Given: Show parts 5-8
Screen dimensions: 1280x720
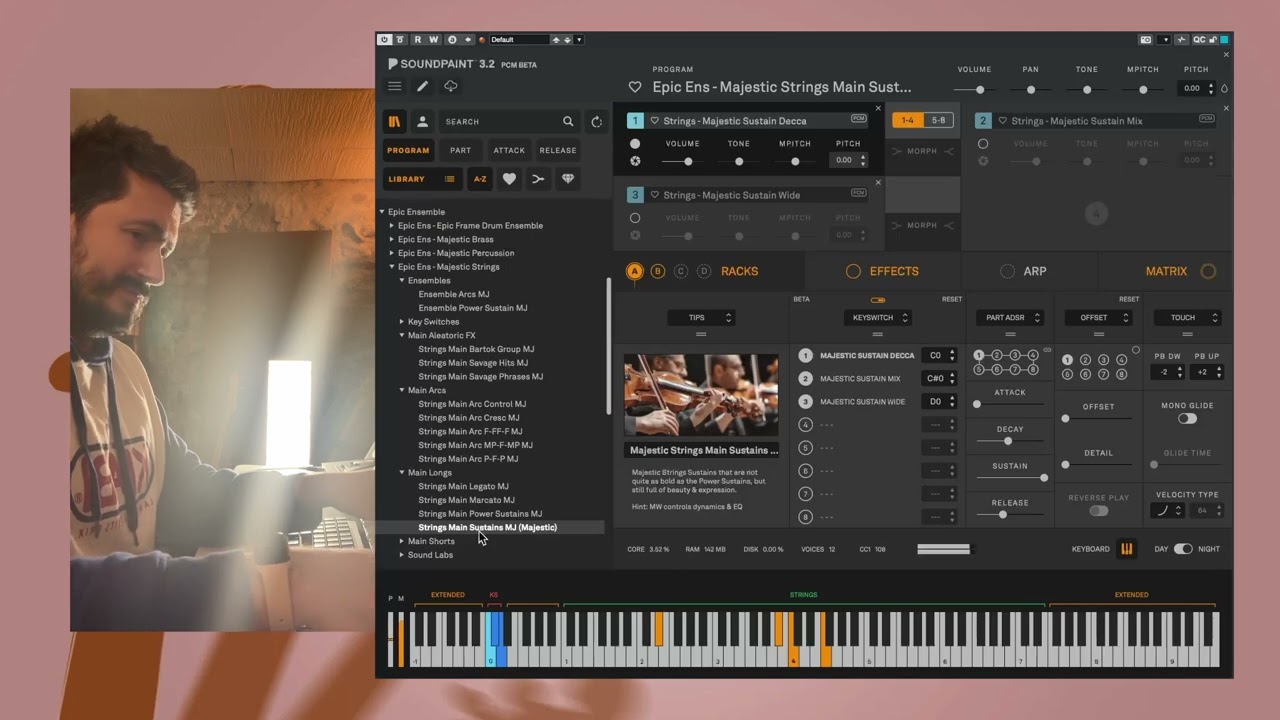Looking at the screenshot, I should 938,121.
